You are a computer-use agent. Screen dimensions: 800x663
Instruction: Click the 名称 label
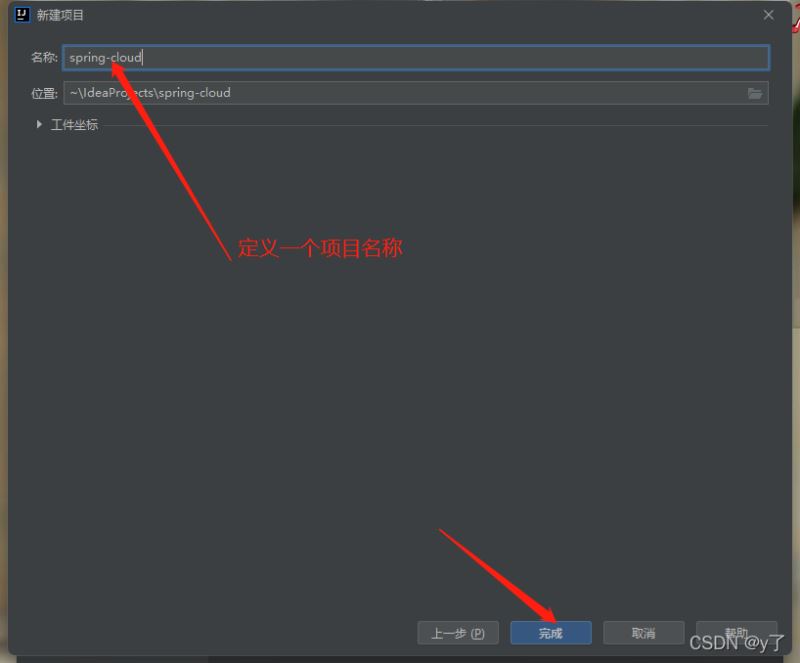click(x=44, y=58)
